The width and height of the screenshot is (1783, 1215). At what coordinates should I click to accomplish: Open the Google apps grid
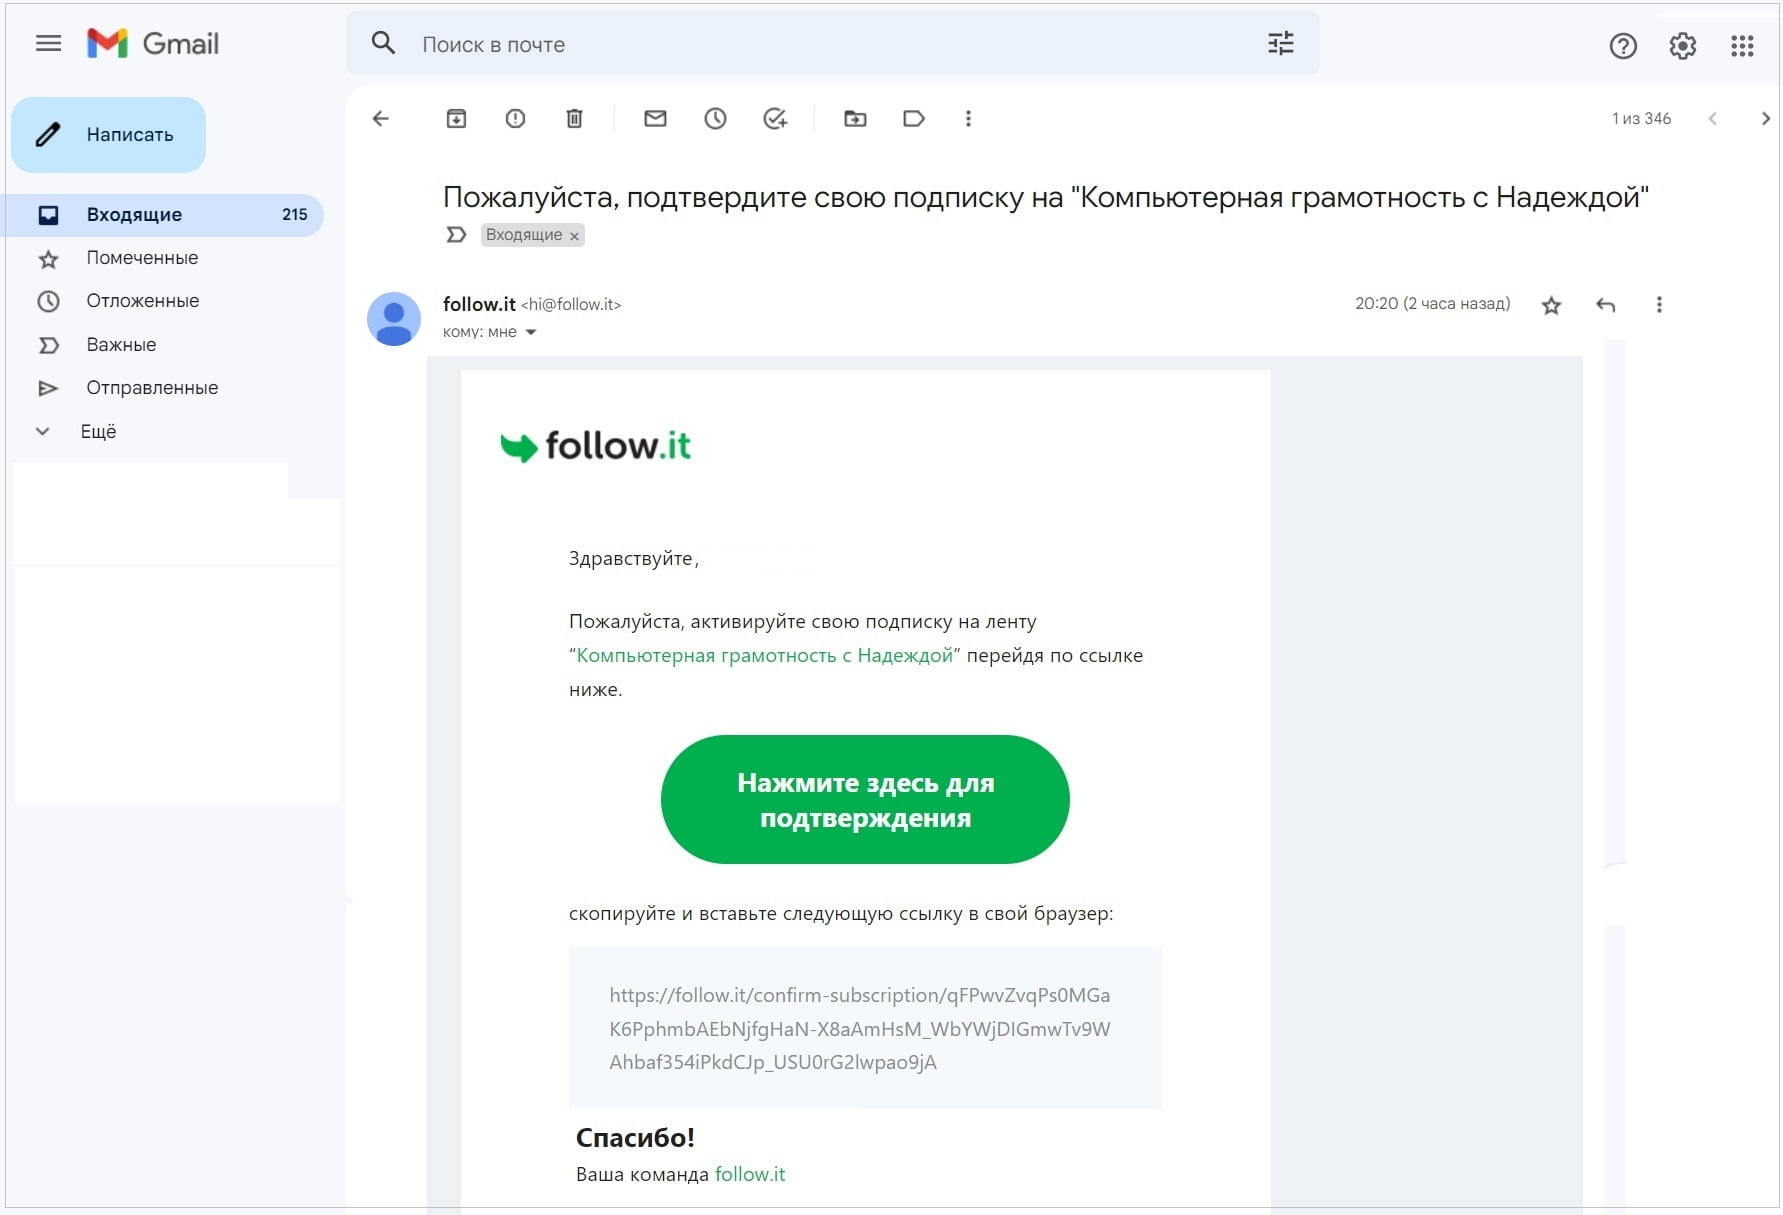tap(1742, 45)
